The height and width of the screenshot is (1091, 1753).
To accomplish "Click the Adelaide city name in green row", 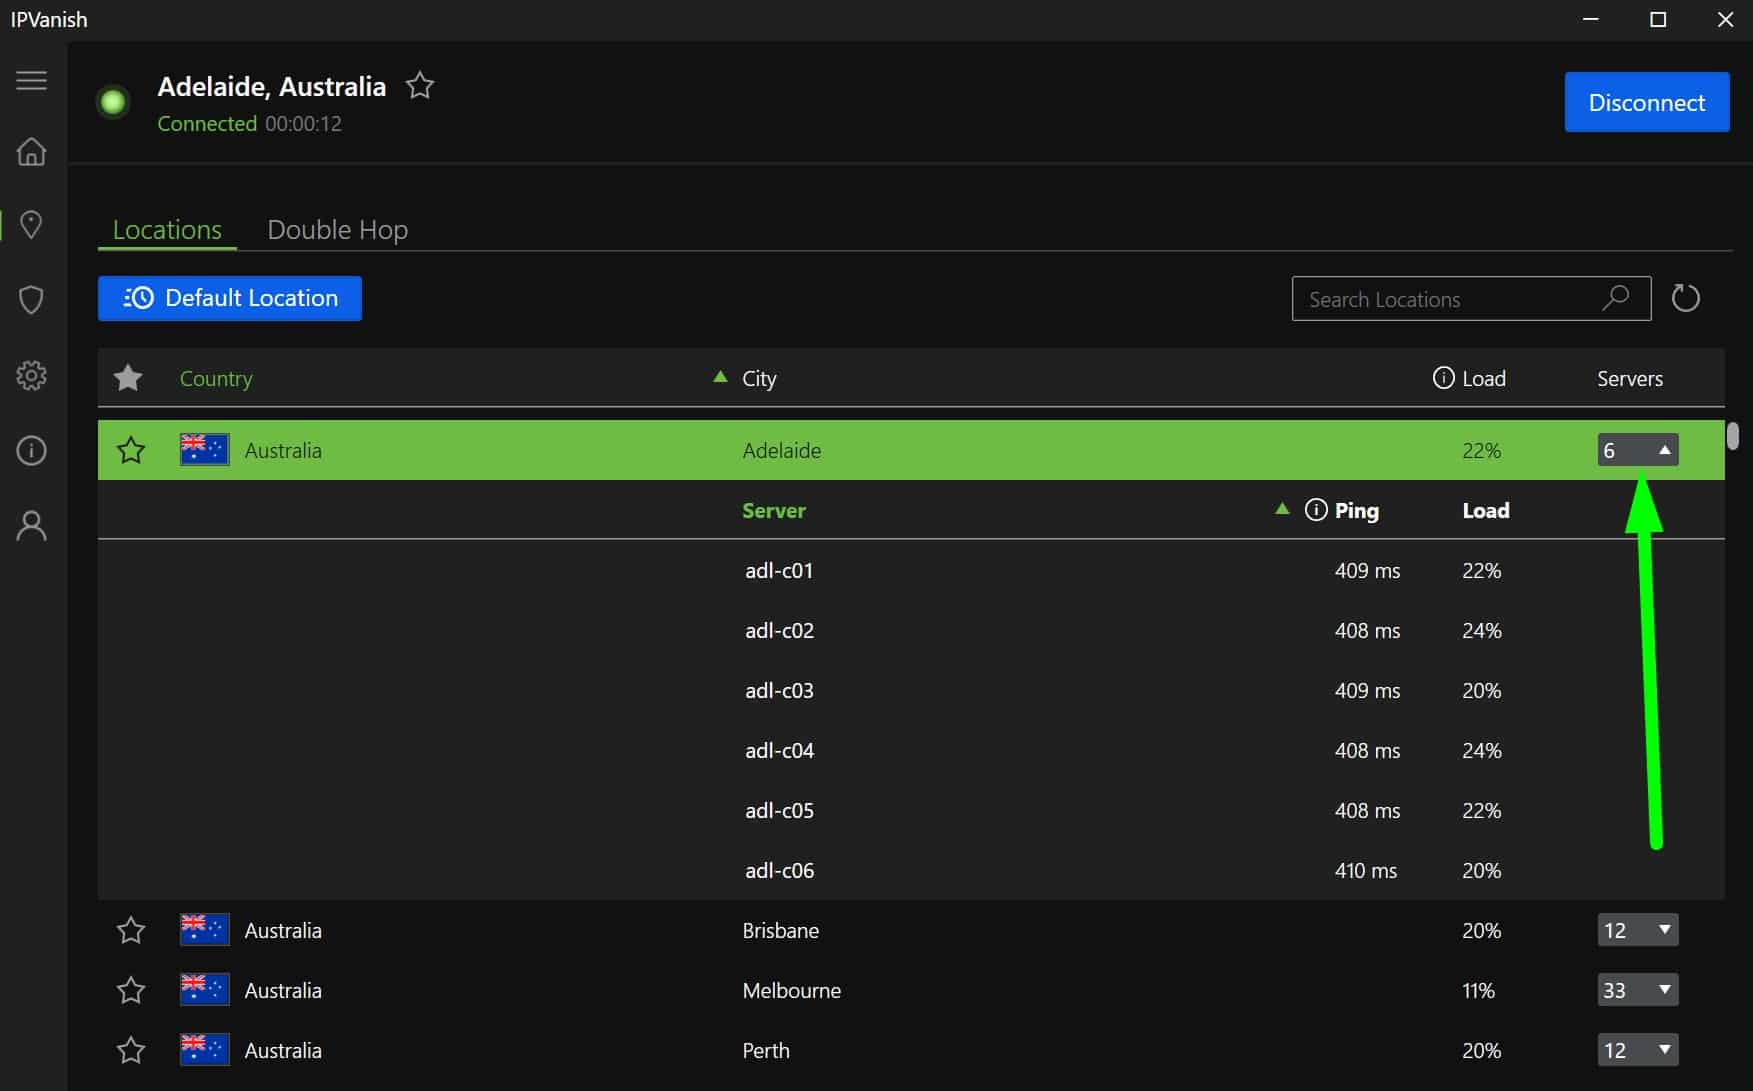I will [x=782, y=450].
